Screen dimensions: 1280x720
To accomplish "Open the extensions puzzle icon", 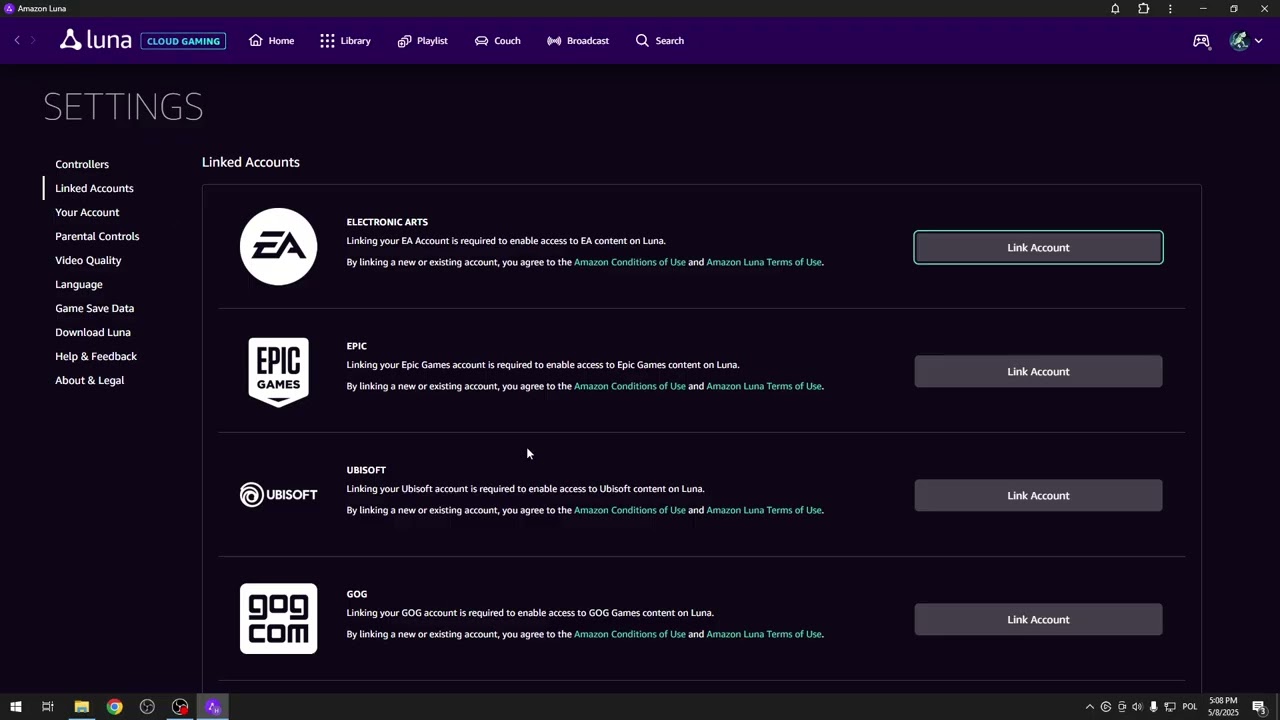I will click(1143, 9).
